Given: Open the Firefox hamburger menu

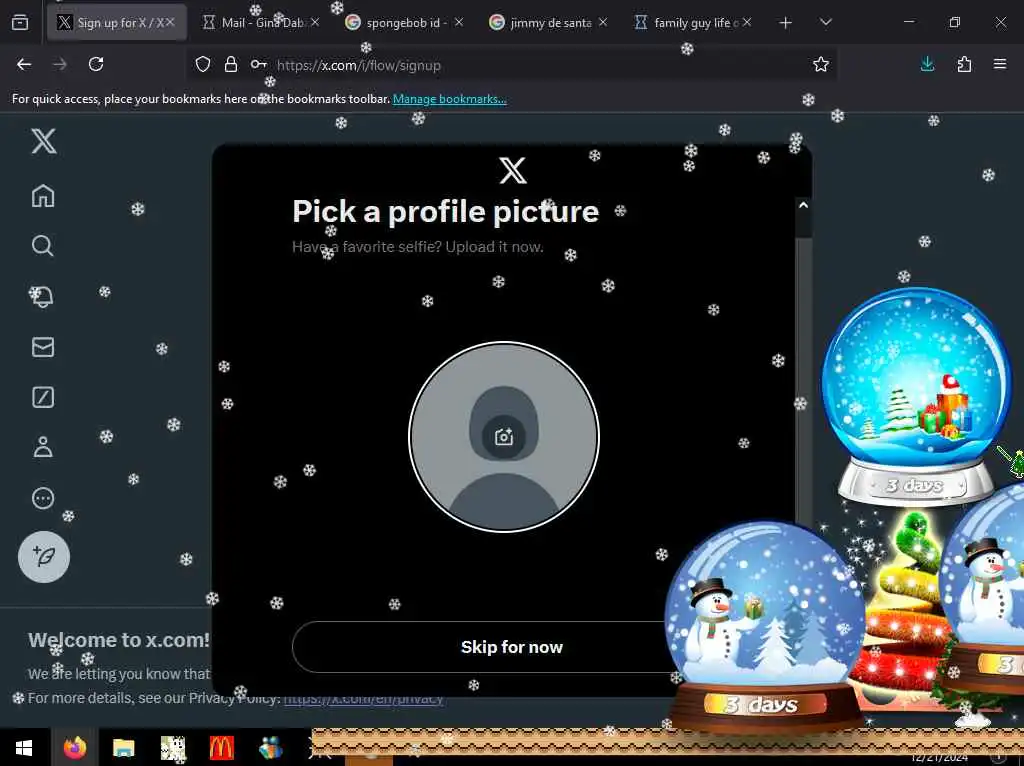Looking at the screenshot, I should coord(1000,64).
